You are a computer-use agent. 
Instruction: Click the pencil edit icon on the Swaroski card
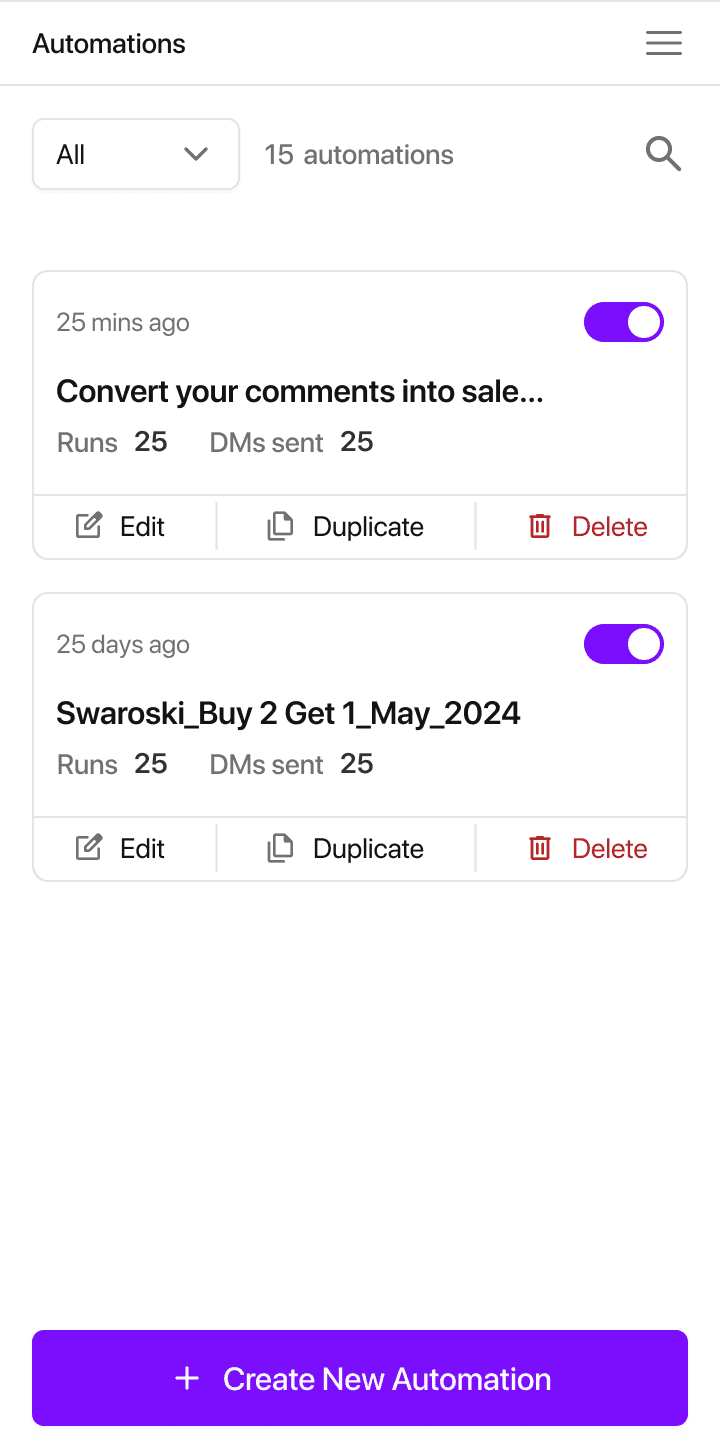(x=89, y=848)
